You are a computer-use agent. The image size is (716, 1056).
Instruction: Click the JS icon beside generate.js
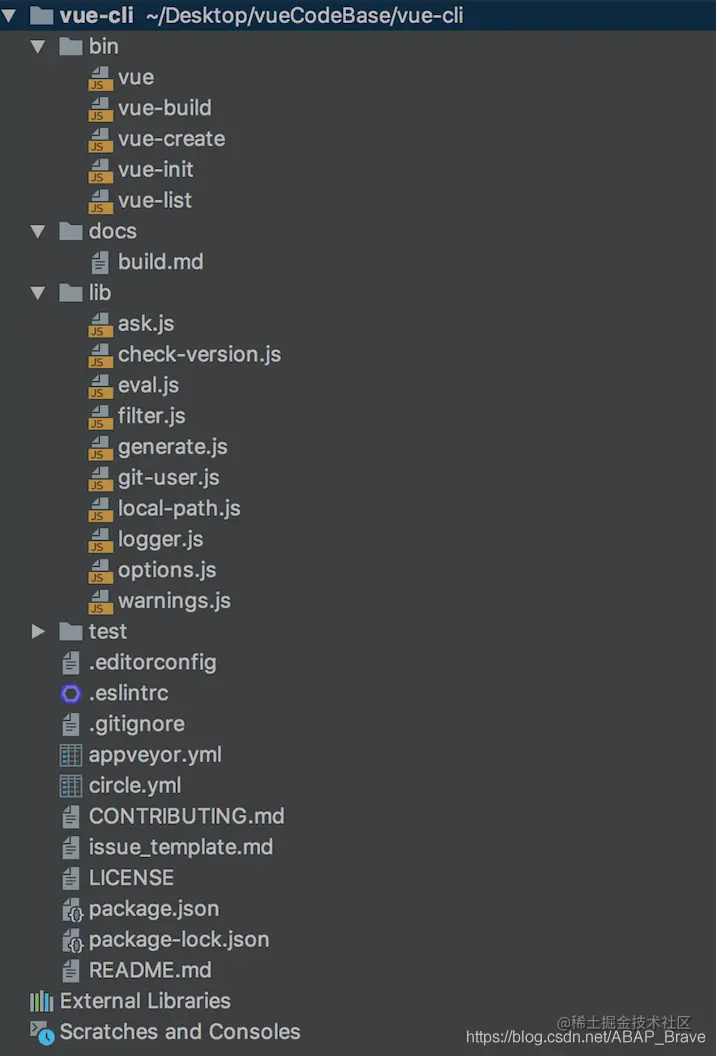click(100, 447)
